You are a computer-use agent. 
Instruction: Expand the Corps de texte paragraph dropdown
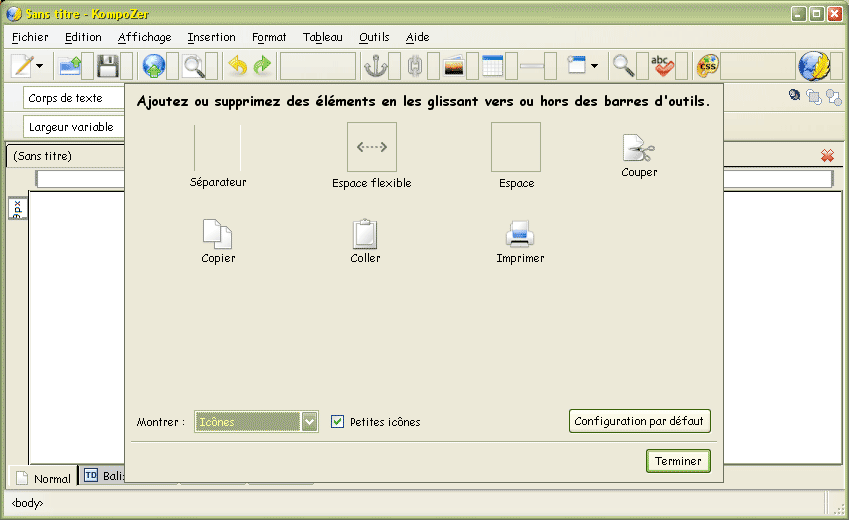72,99
